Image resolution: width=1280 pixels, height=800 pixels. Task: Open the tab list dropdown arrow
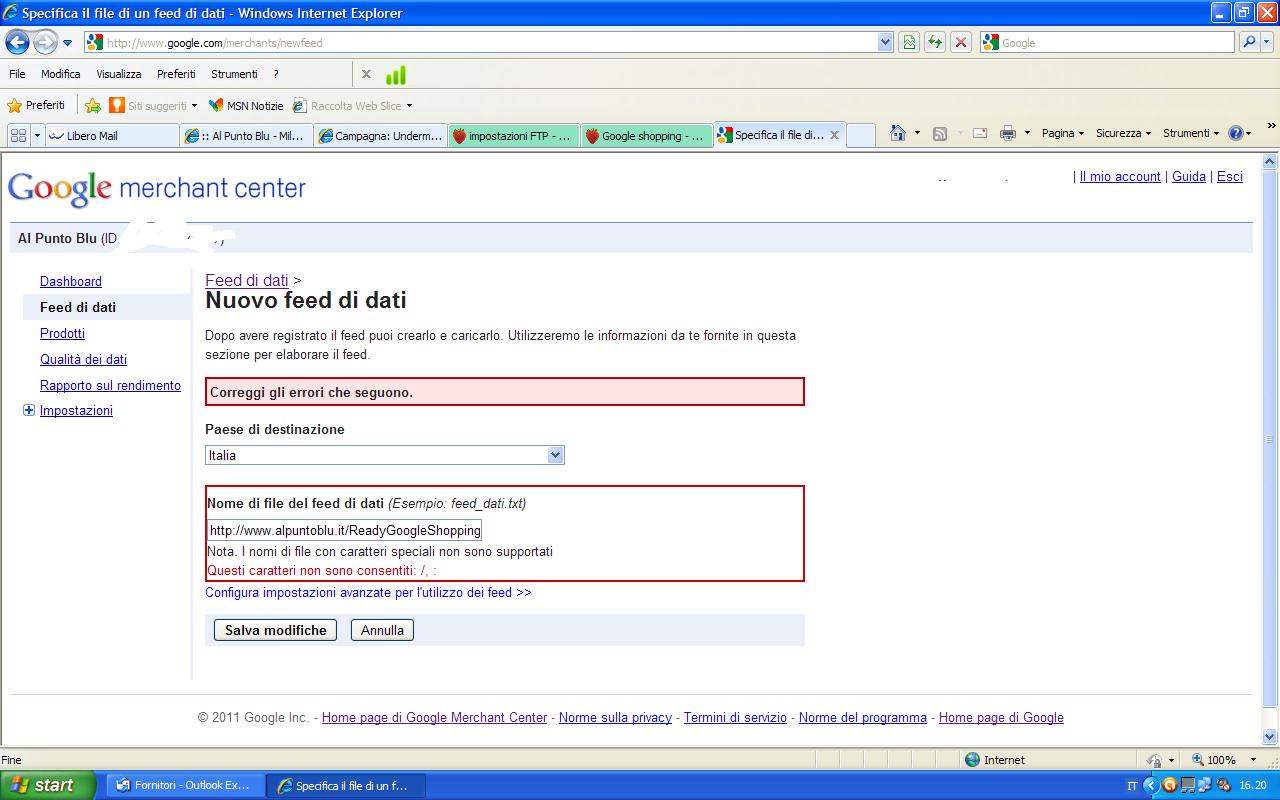tap(38, 135)
